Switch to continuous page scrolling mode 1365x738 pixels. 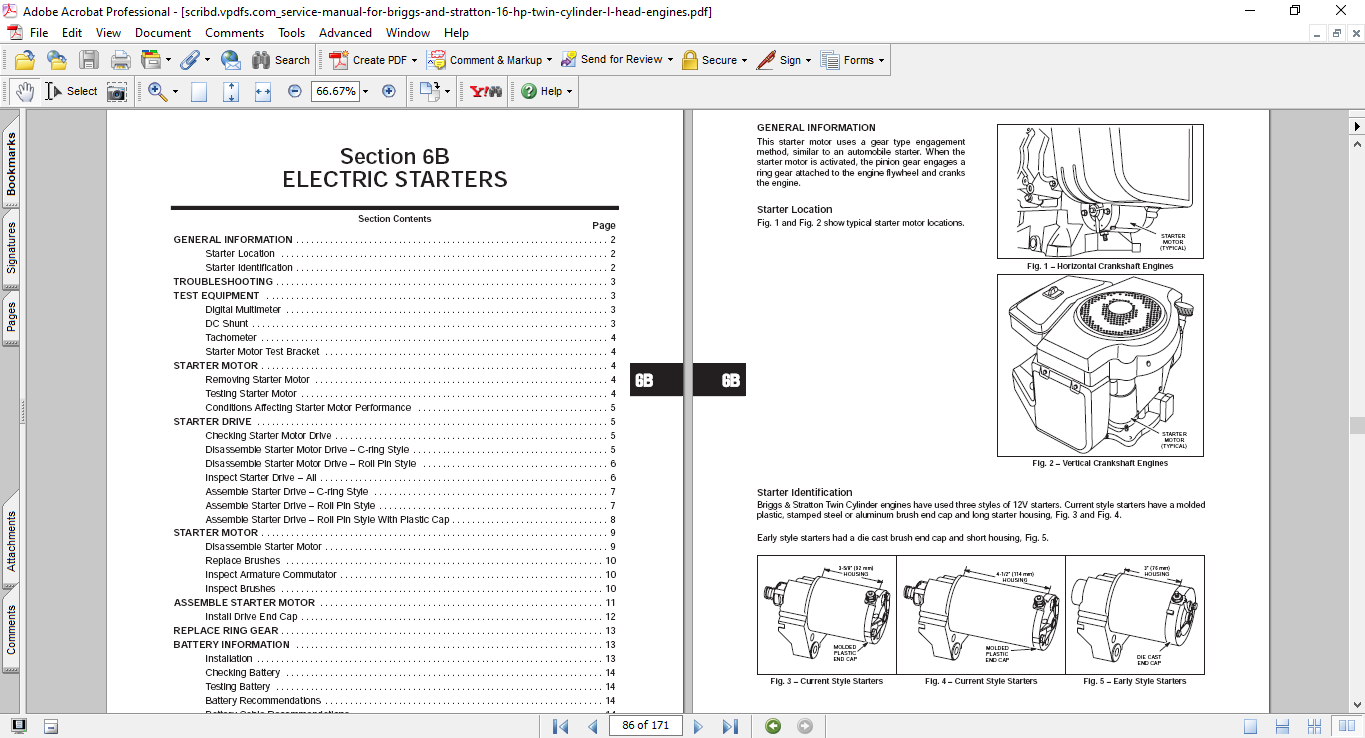pyautogui.click(x=1282, y=725)
